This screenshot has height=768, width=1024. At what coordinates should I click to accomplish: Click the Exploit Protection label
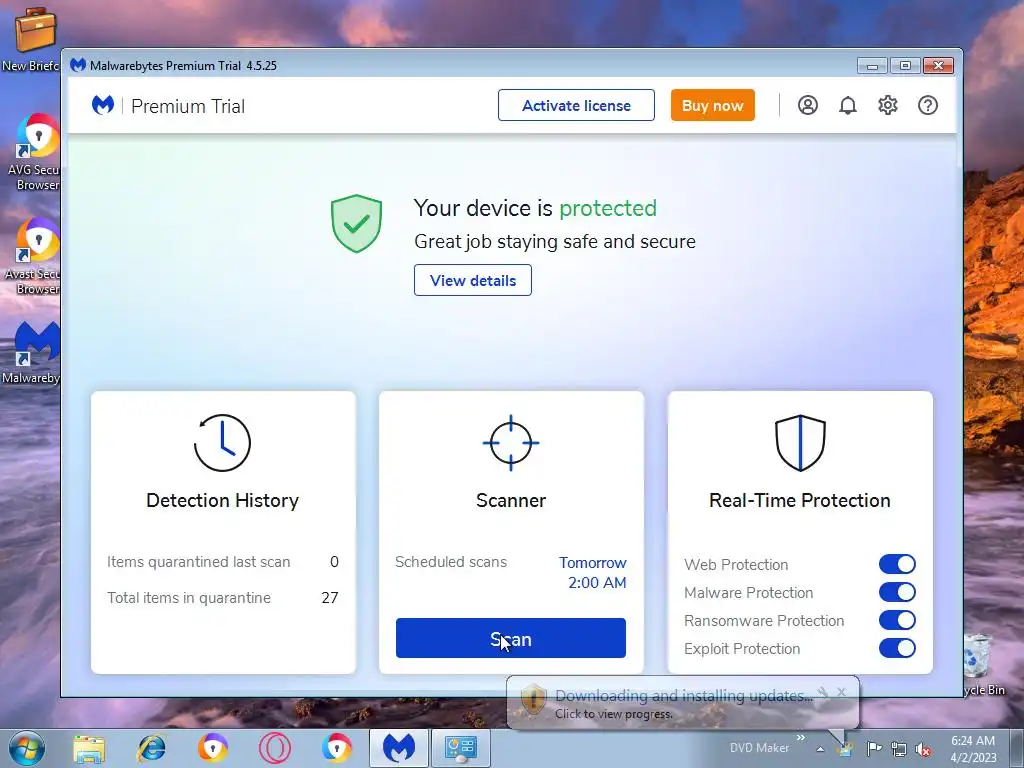(x=742, y=648)
